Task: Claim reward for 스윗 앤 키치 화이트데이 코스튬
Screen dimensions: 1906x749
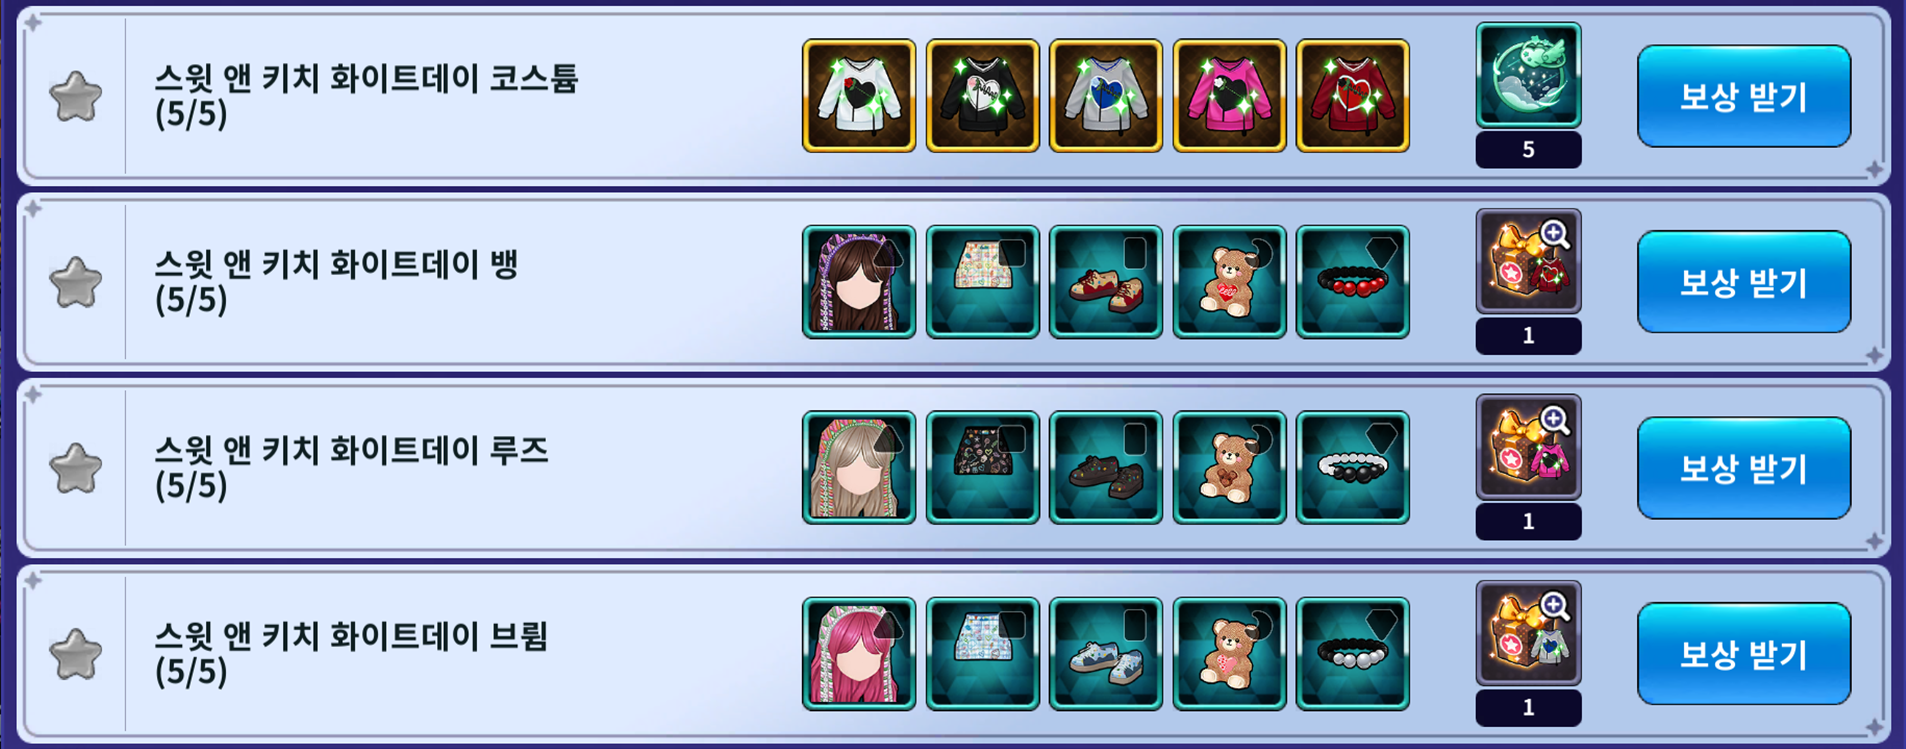Action: point(1743,96)
